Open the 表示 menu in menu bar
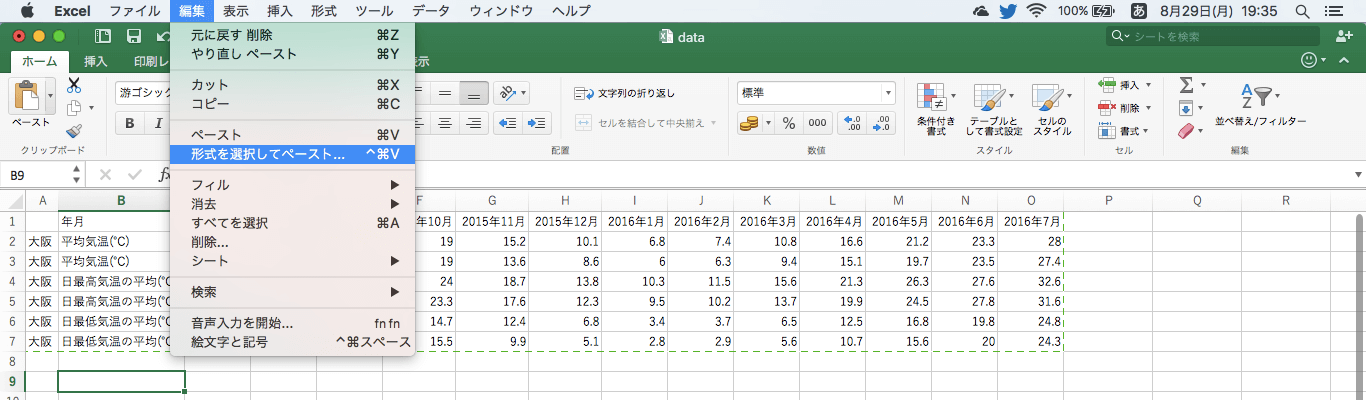Viewport: 1366px width, 400px height. (x=236, y=11)
